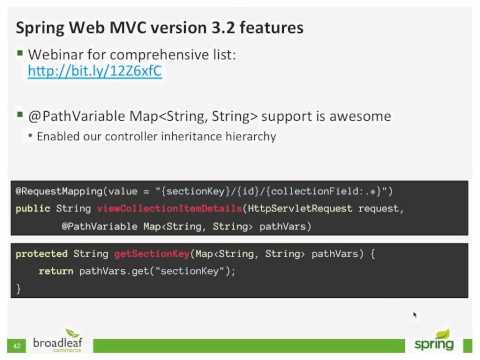480x360 pixels.
Task: Click the return pathVars.get sectionKey statement
Action: (137, 271)
